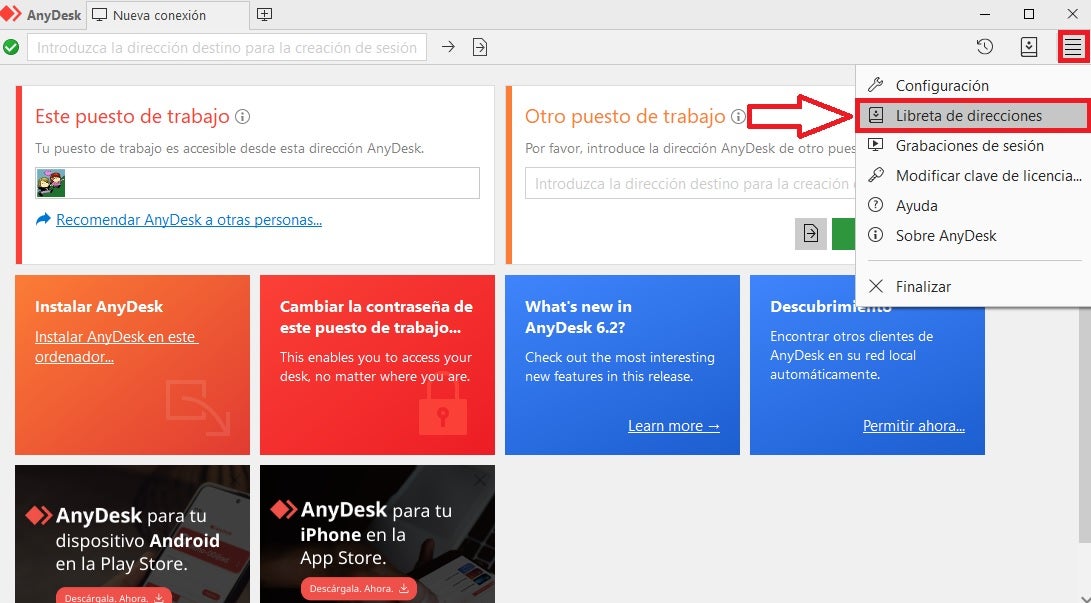Screen dimensions: 1091x603
Task: Add a new session tab
Action: tap(264, 15)
